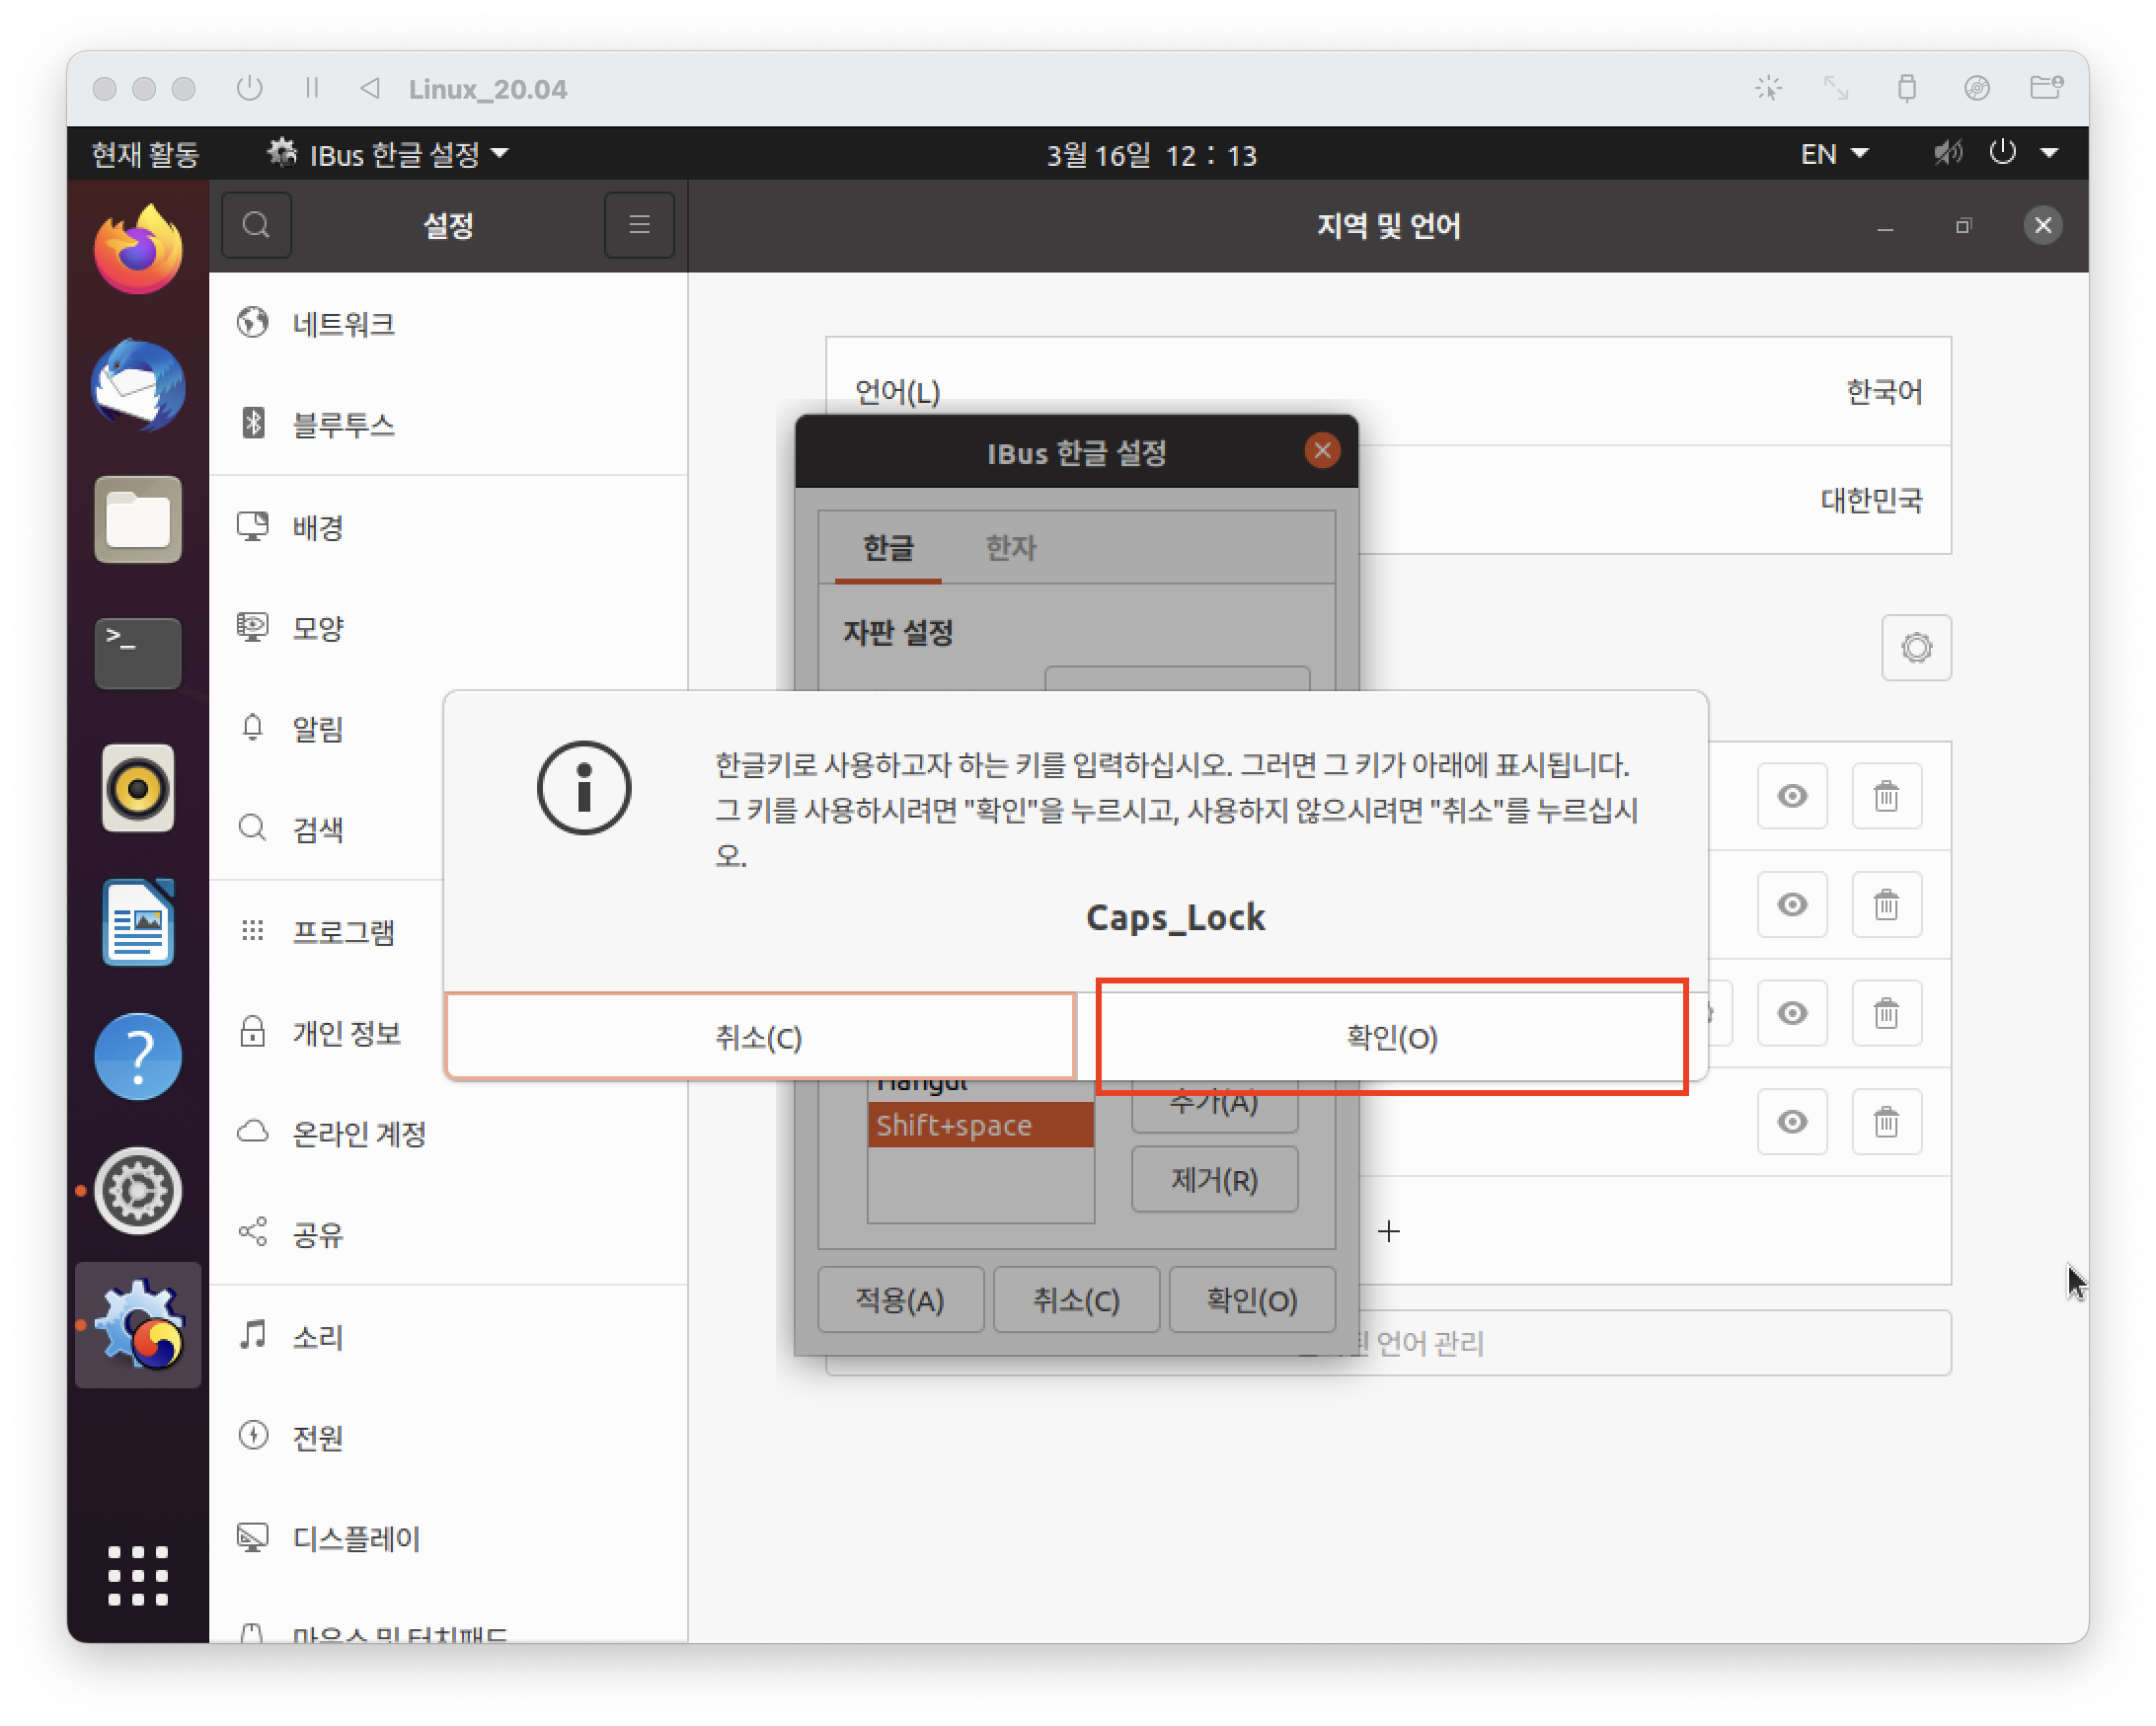2156x1726 pixels.
Task: Select 블루투스 in the settings sidebar
Action: click(x=343, y=425)
